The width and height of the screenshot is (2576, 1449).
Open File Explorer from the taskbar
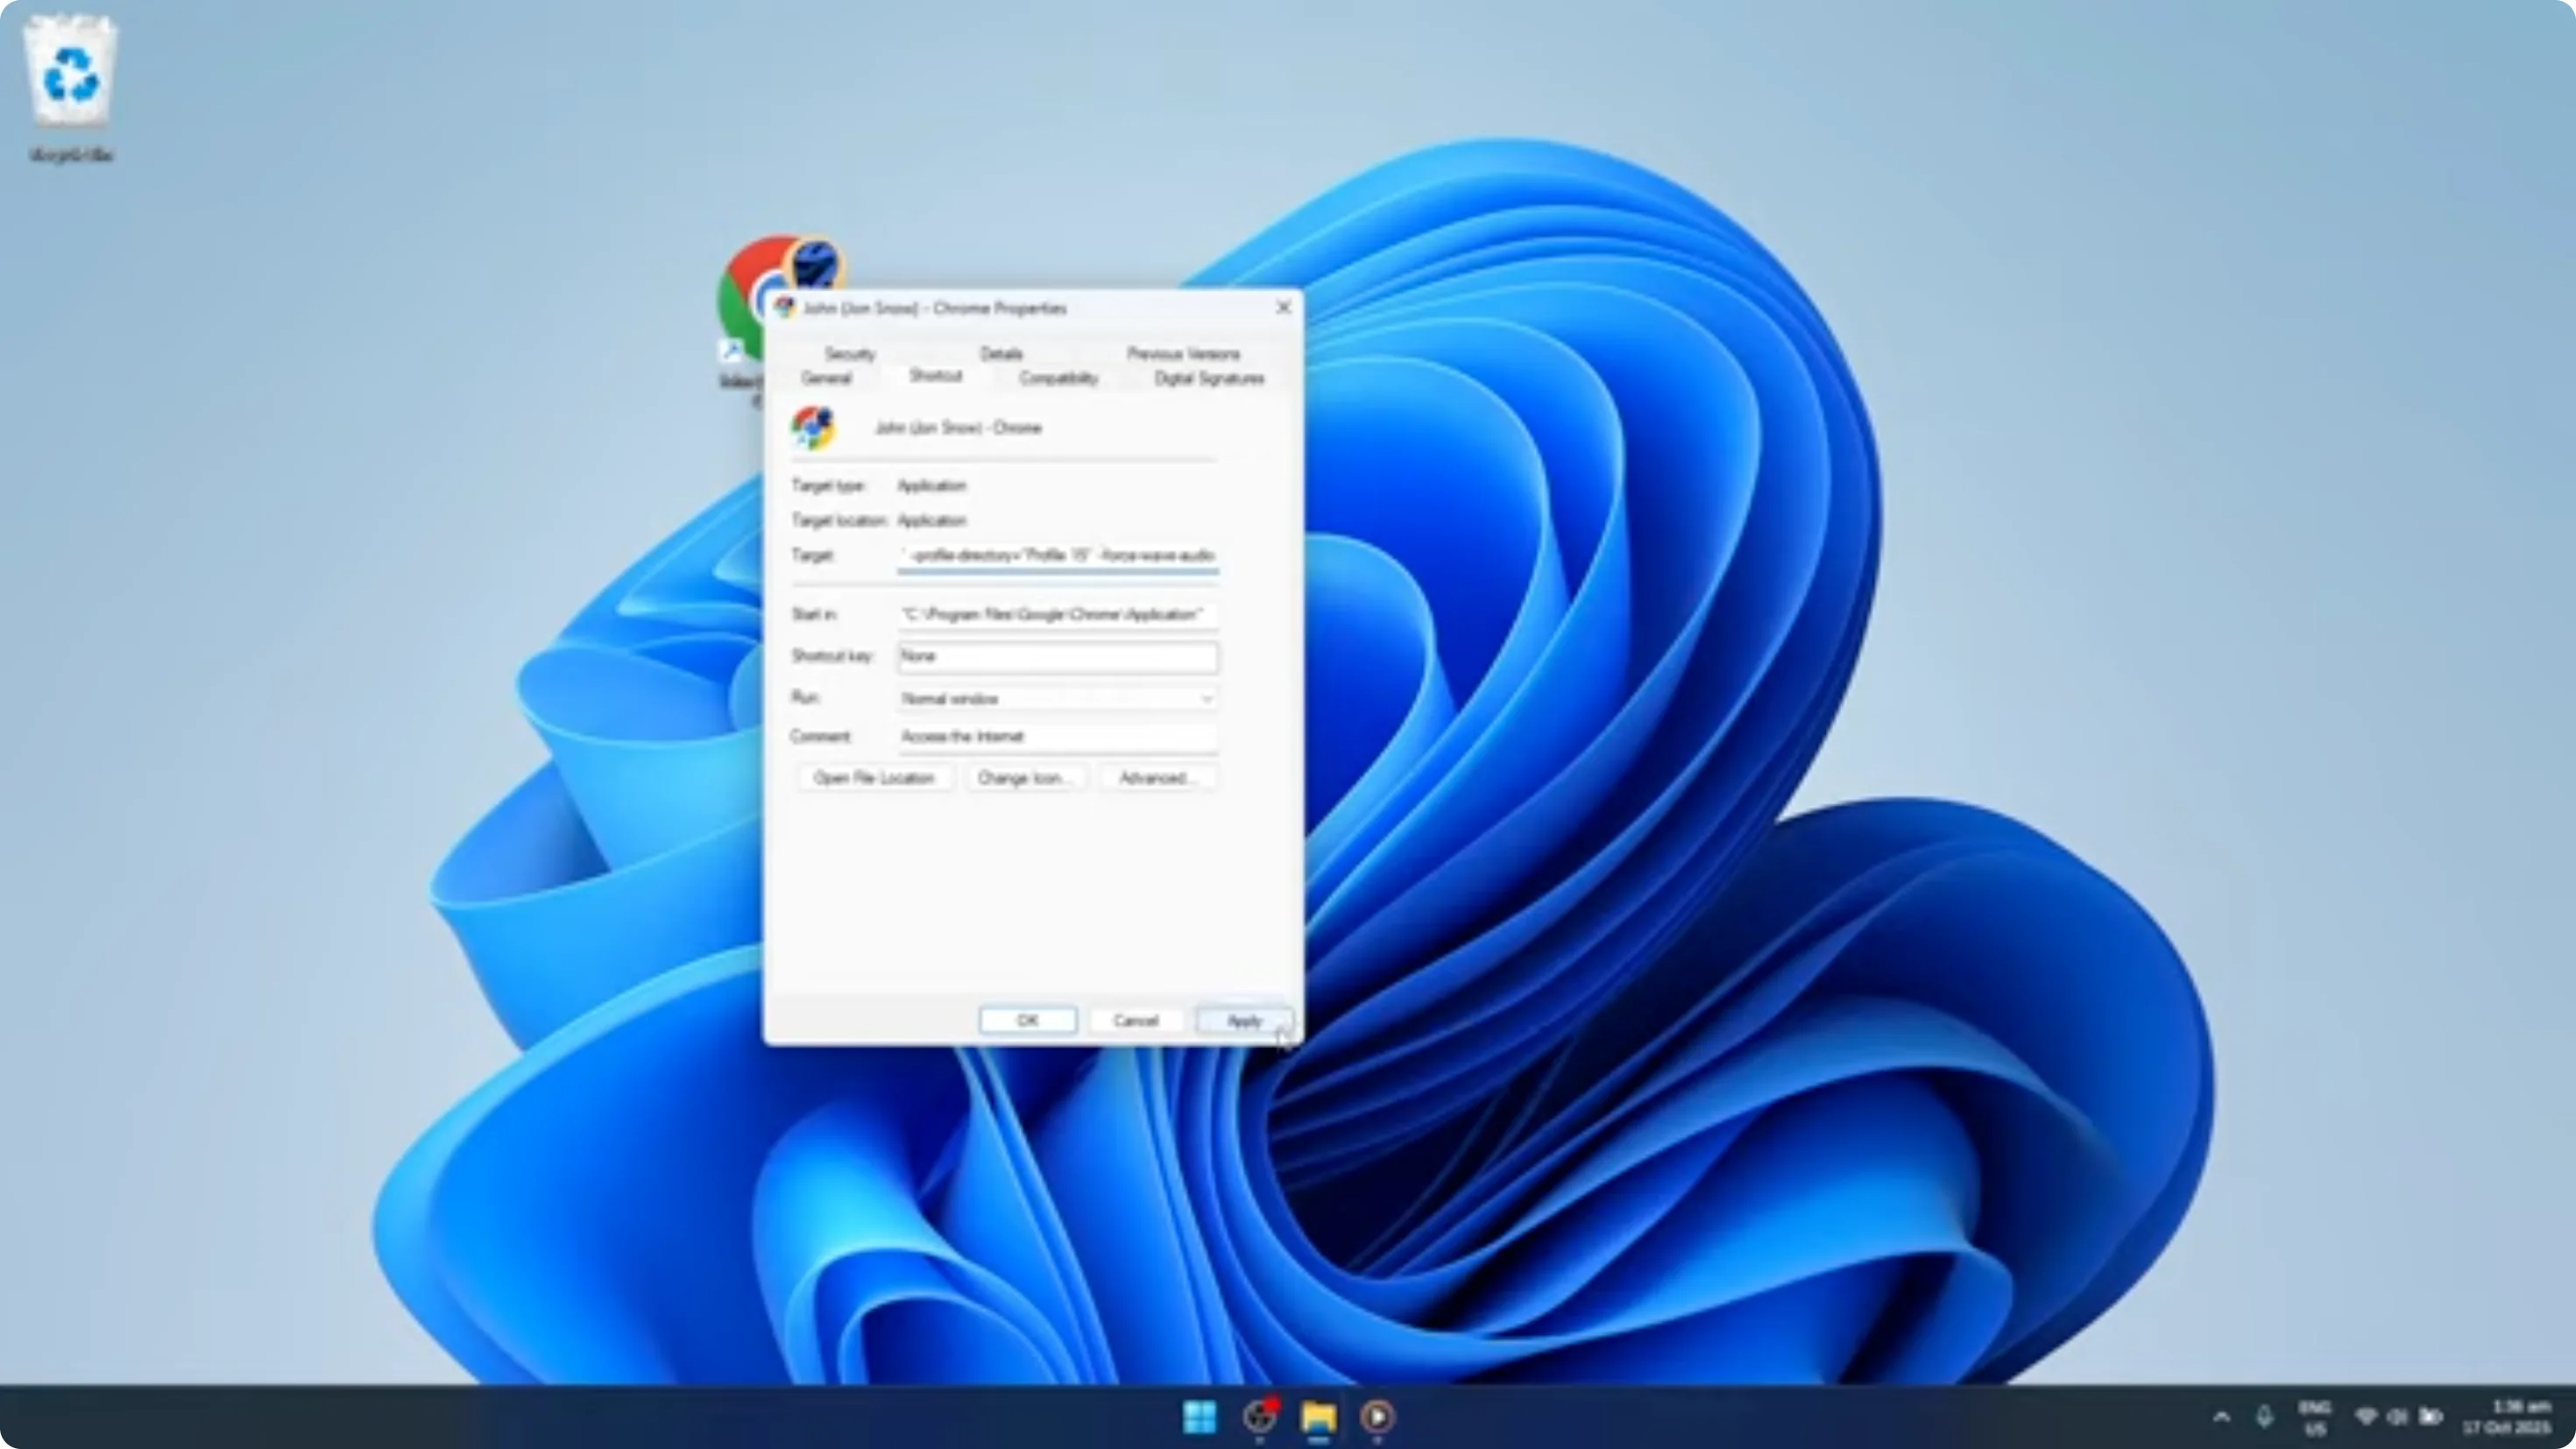[x=1318, y=1417]
